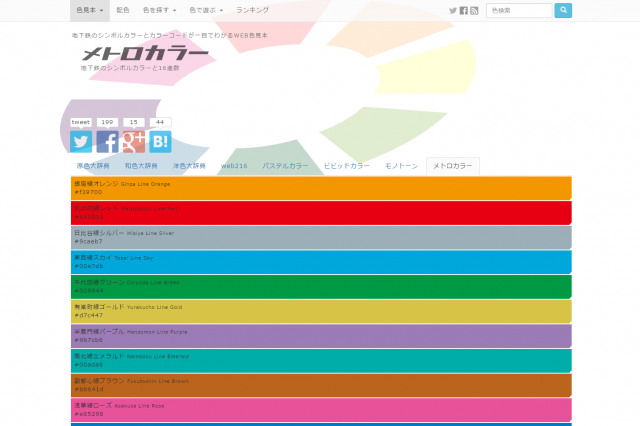Open the small Twitter icon in navbar
Screen dimensions: 640x426
(x=453, y=10)
